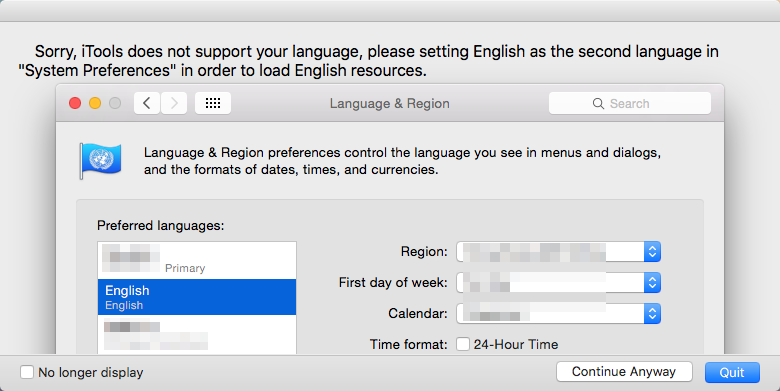This screenshot has height=391, width=780.
Task: Click the yellow minimize window button
Action: [95, 103]
